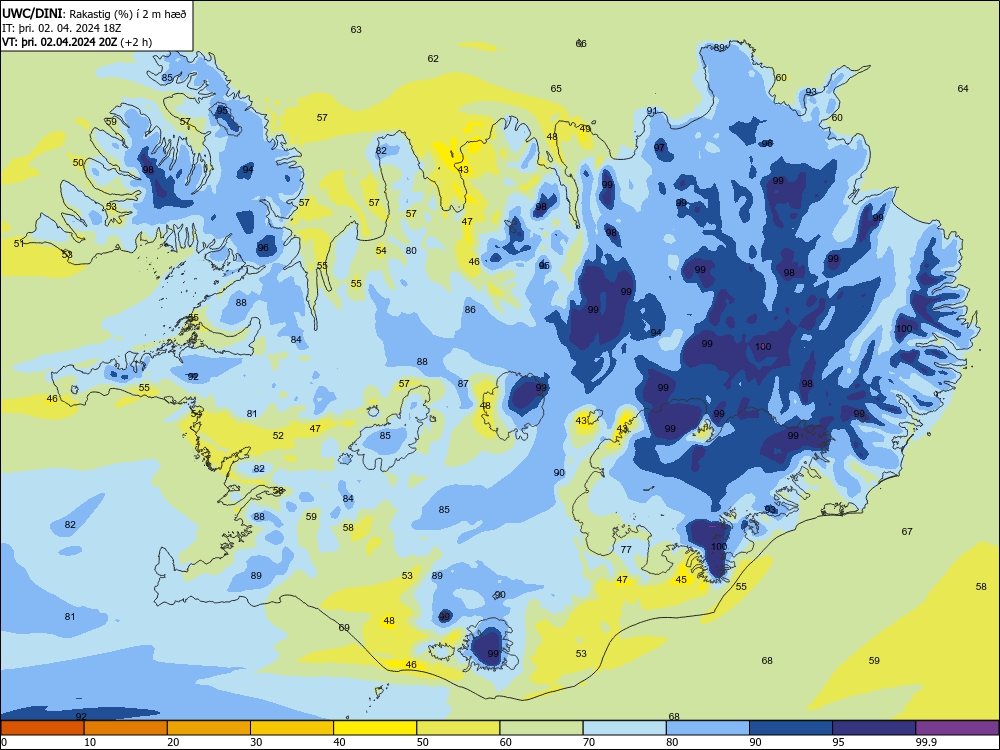Click the humidity value '49' on the map
Screen dimensions: 1000x750
[x=585, y=129]
